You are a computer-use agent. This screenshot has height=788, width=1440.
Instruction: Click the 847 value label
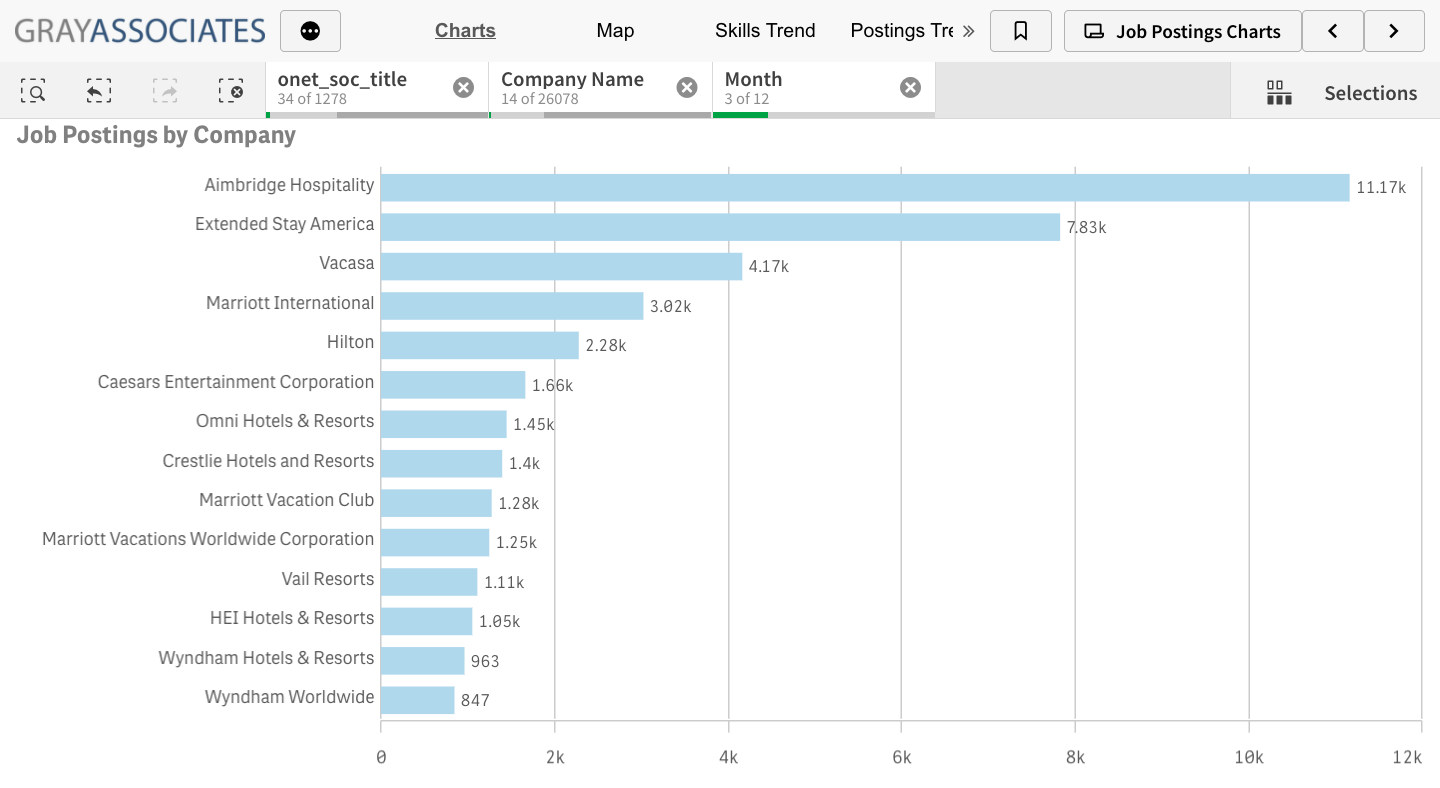pos(475,701)
